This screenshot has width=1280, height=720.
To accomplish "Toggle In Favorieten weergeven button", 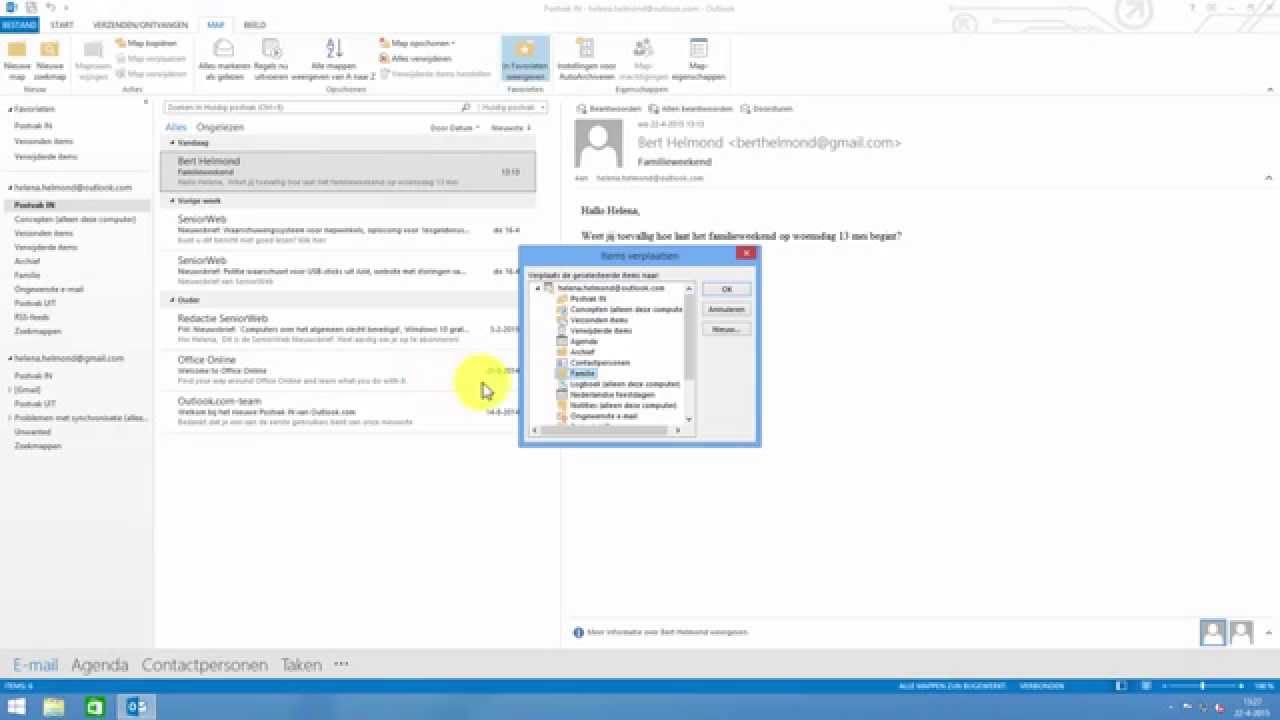I will [525, 60].
